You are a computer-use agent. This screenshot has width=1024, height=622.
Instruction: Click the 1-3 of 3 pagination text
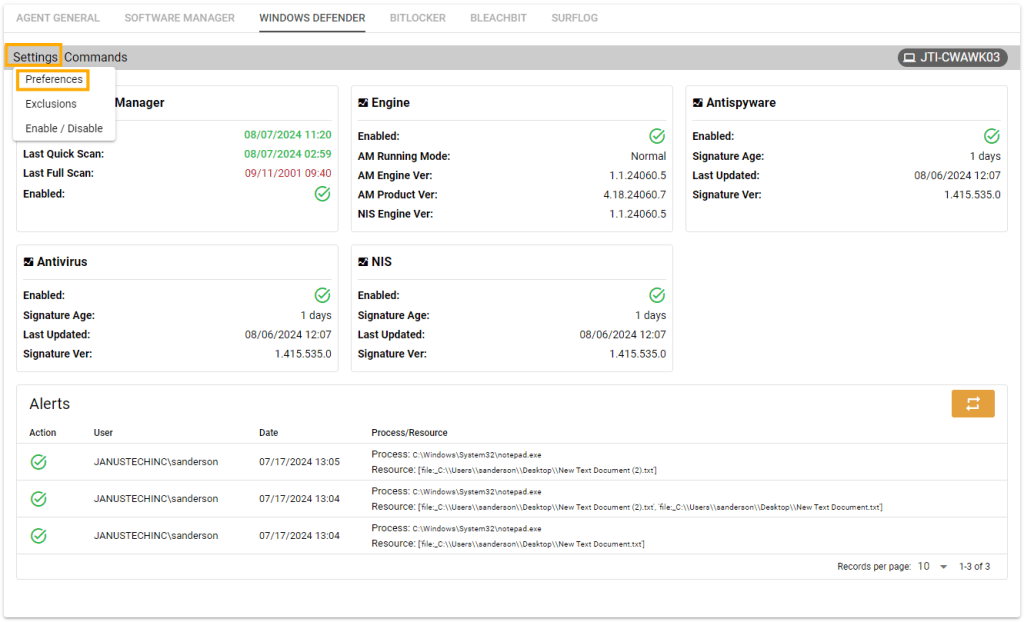(974, 566)
